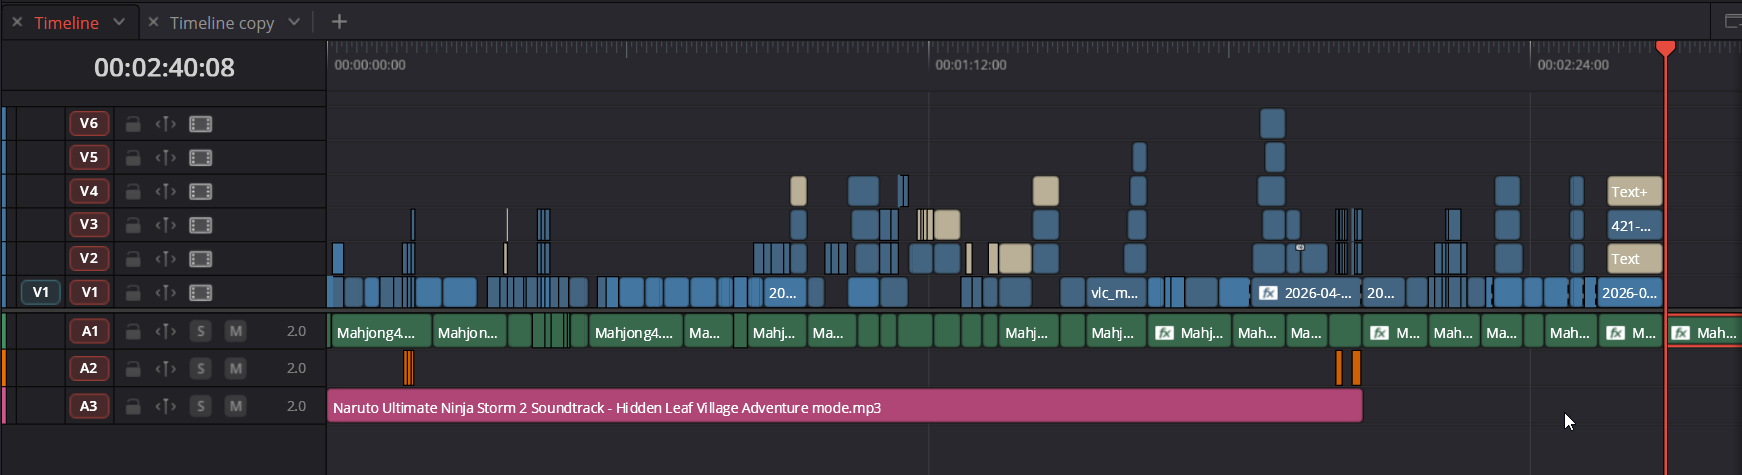
Task: Lock the V6 video track
Action: pyautogui.click(x=132, y=124)
